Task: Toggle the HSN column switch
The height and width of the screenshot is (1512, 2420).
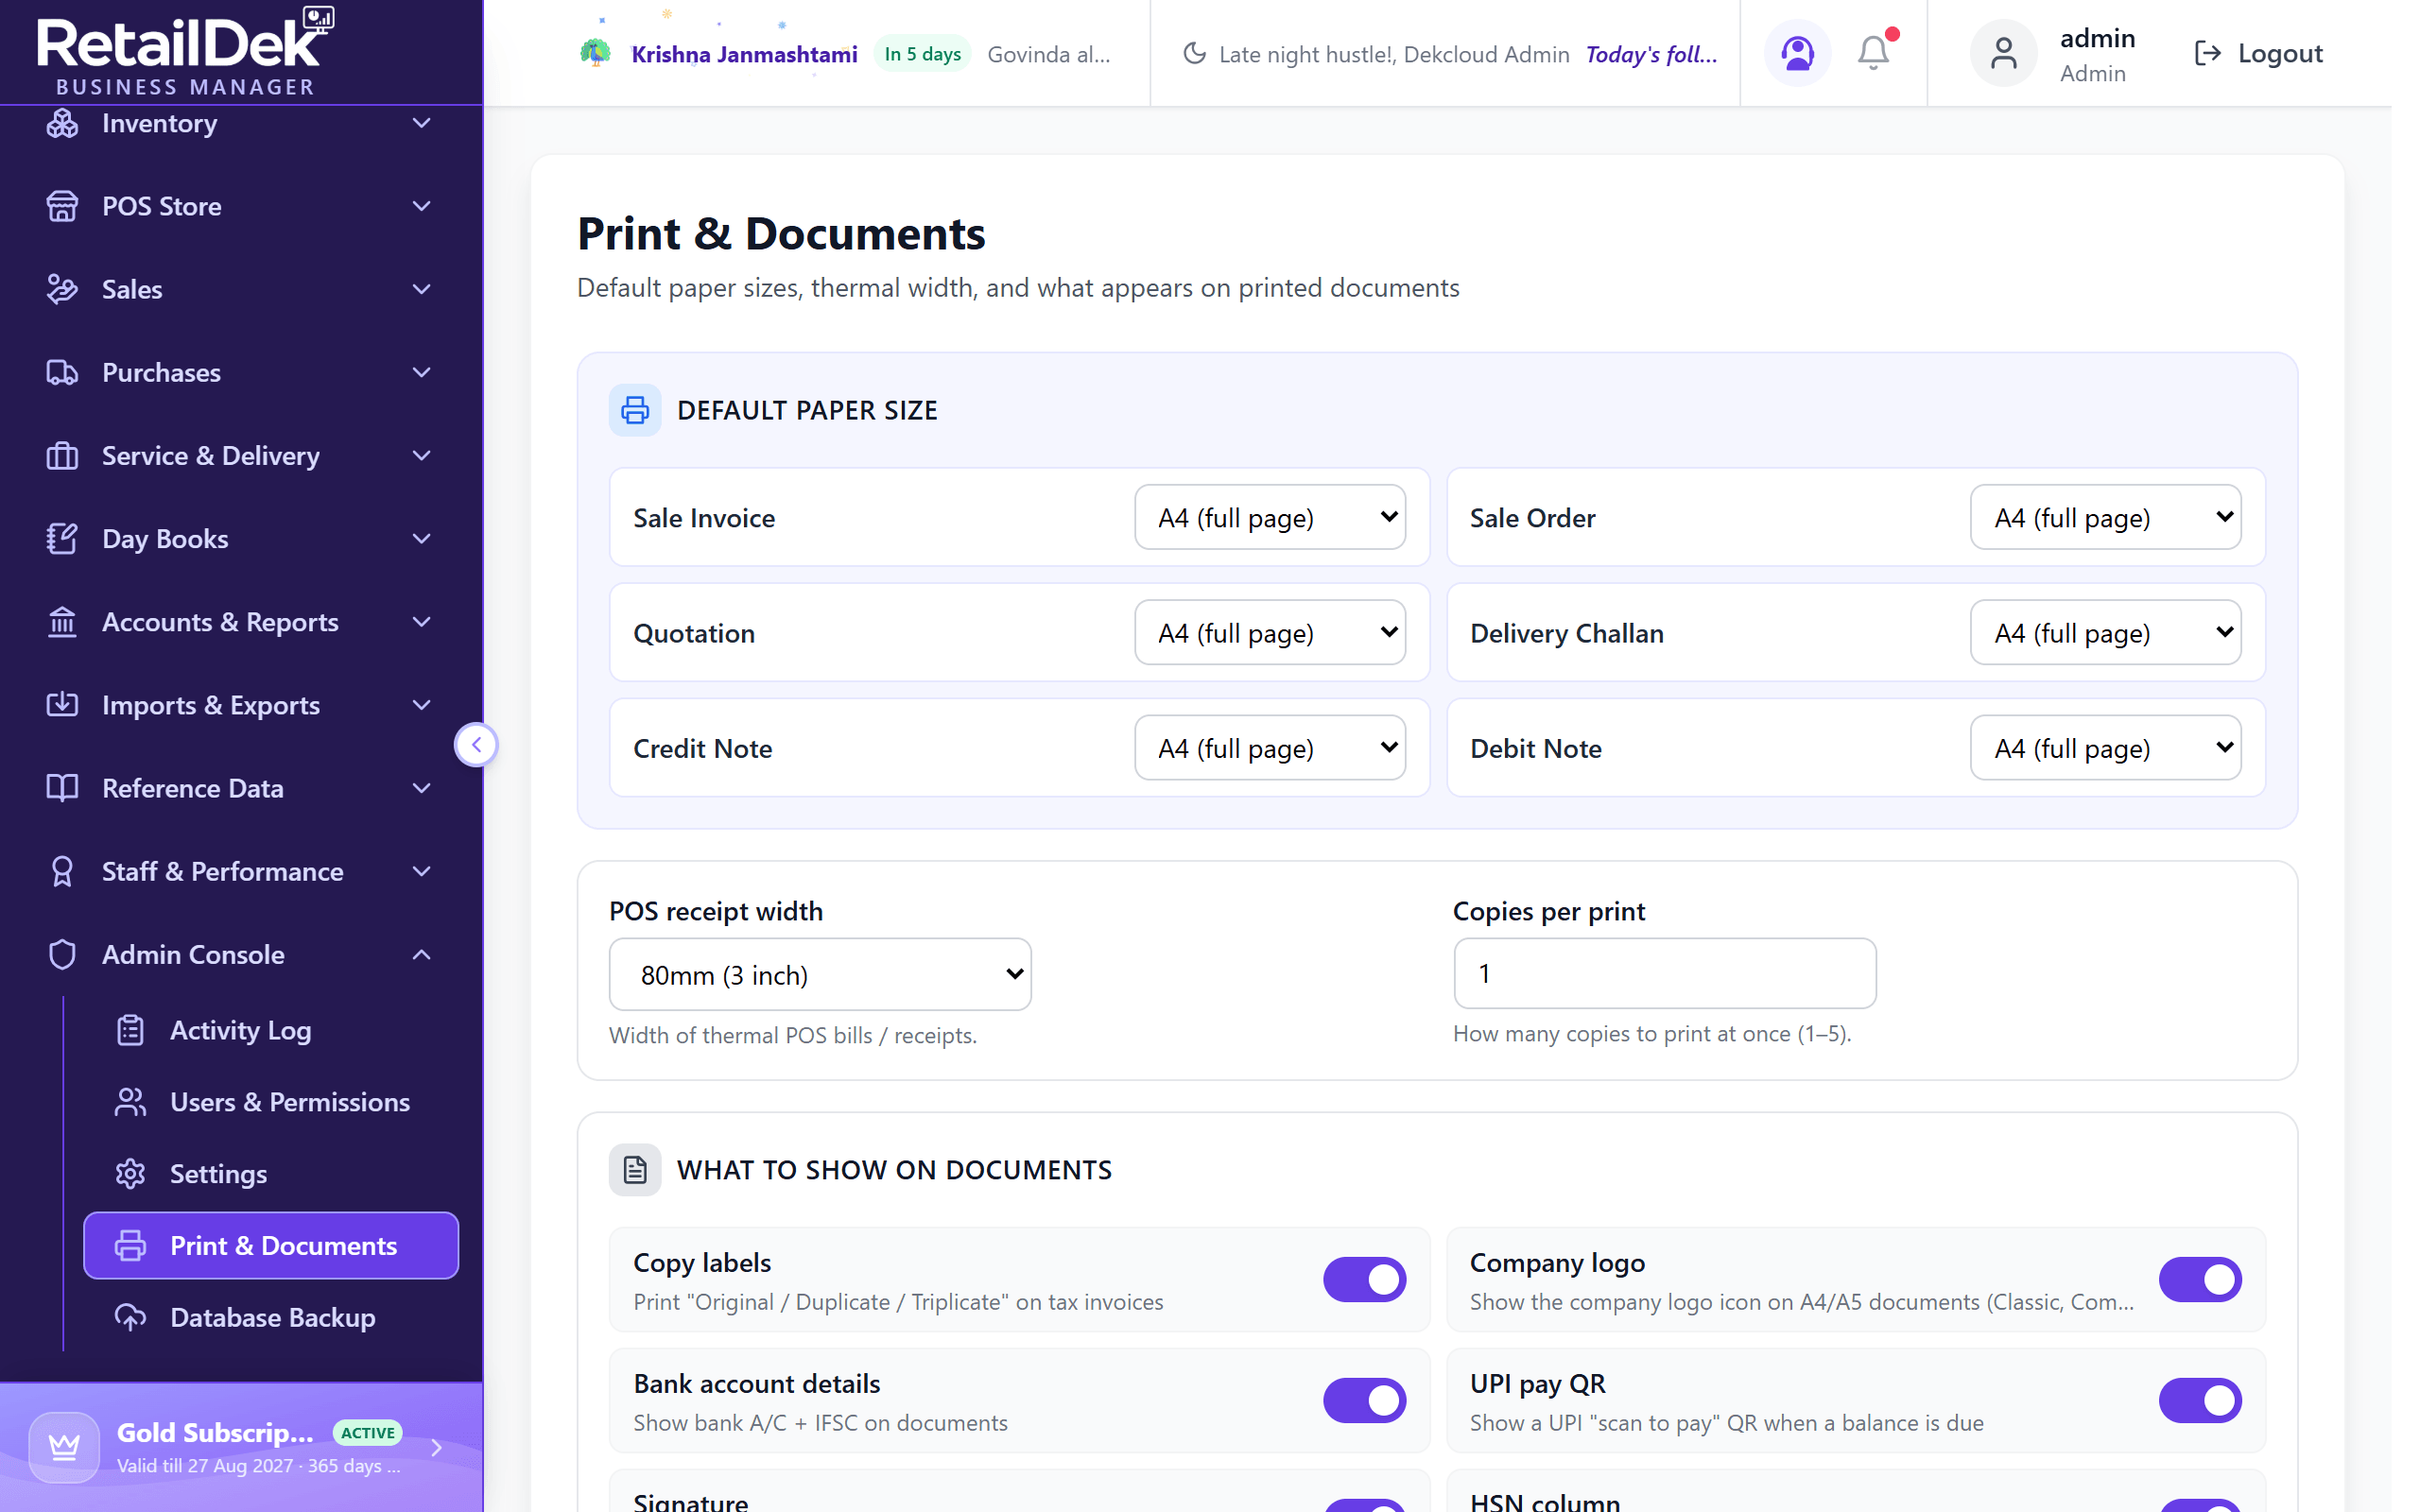Action: (x=2200, y=1506)
